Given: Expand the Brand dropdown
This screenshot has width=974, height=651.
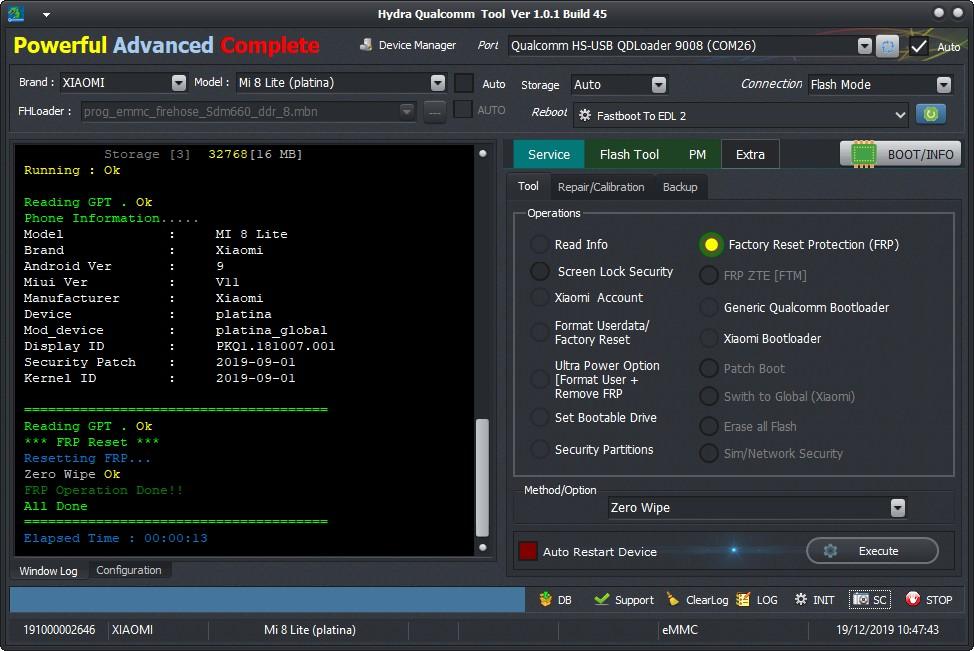Looking at the screenshot, I should click(179, 83).
